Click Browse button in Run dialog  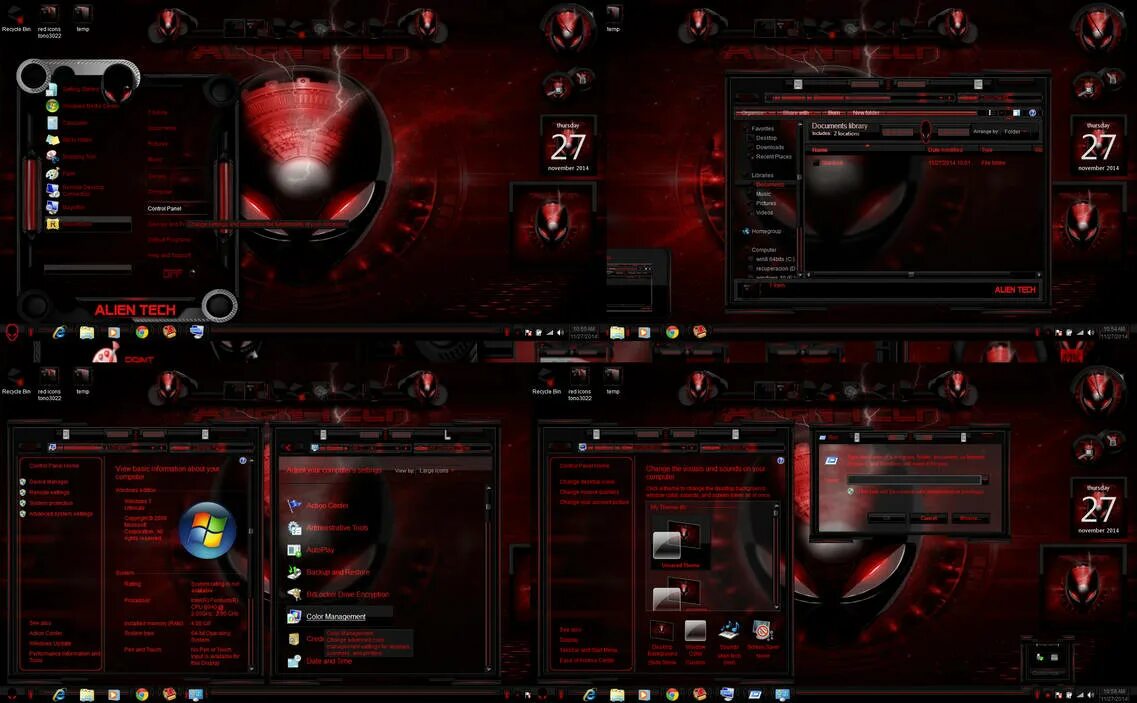coord(969,518)
